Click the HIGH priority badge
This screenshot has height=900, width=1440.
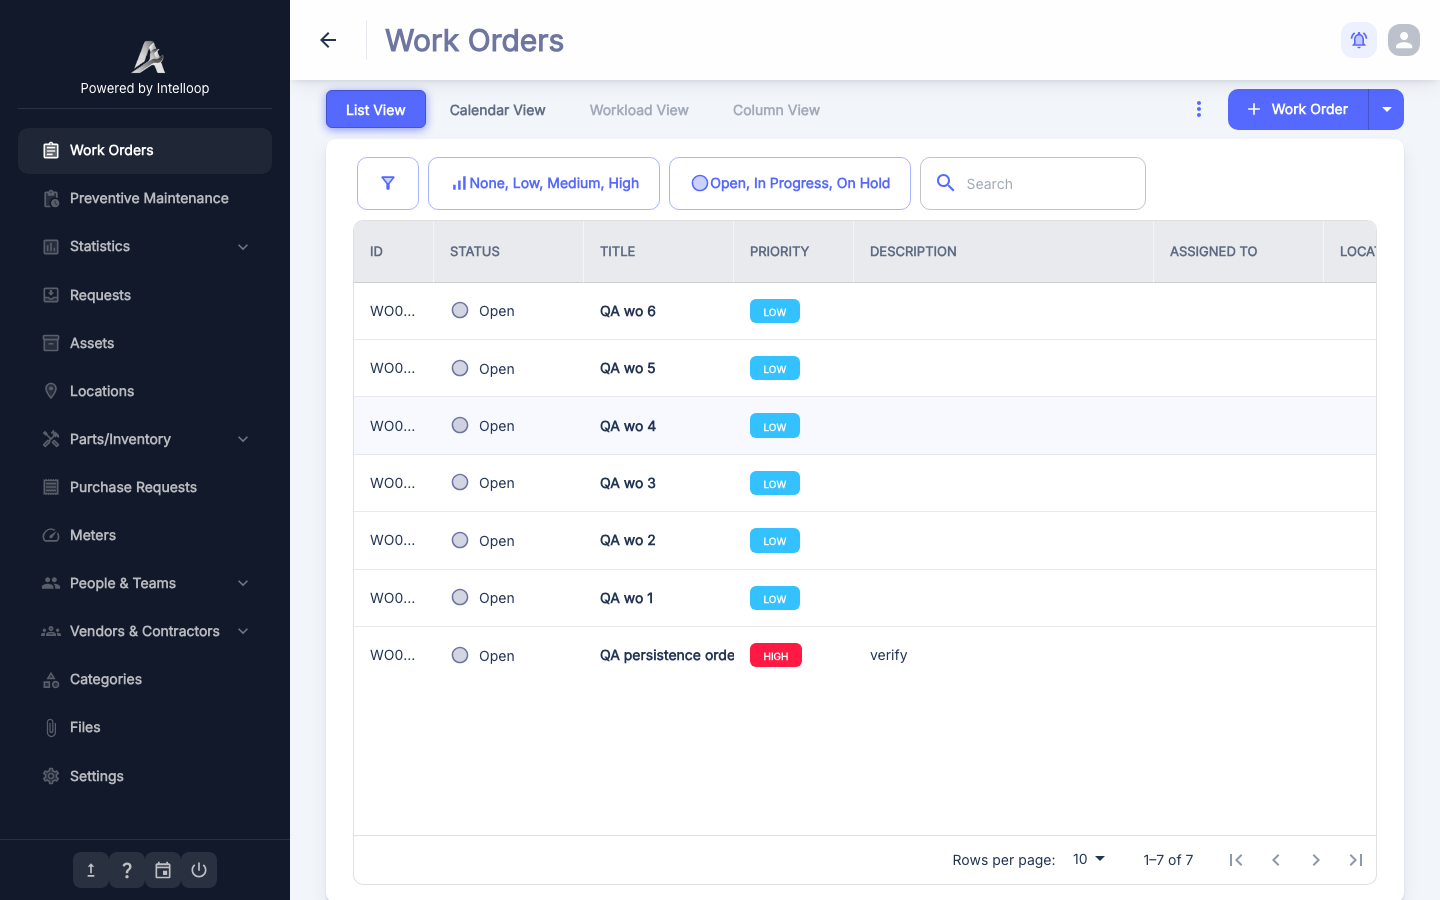pyautogui.click(x=776, y=655)
